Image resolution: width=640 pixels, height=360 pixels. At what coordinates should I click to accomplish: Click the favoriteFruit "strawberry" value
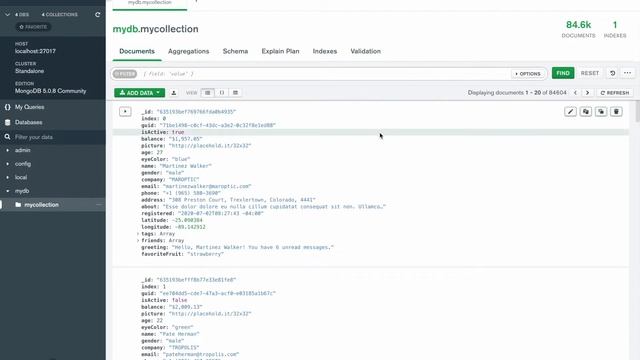tap(205, 254)
